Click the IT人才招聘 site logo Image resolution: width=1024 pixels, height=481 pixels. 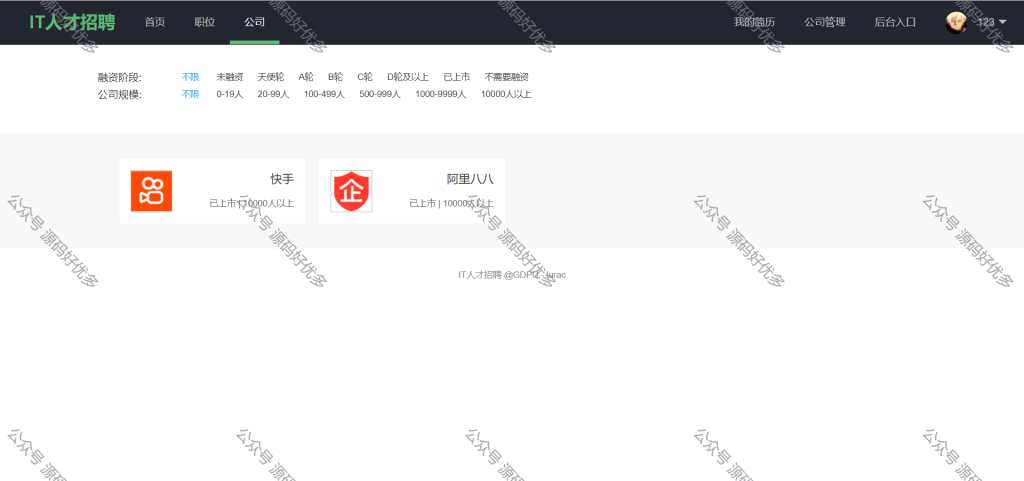point(72,22)
